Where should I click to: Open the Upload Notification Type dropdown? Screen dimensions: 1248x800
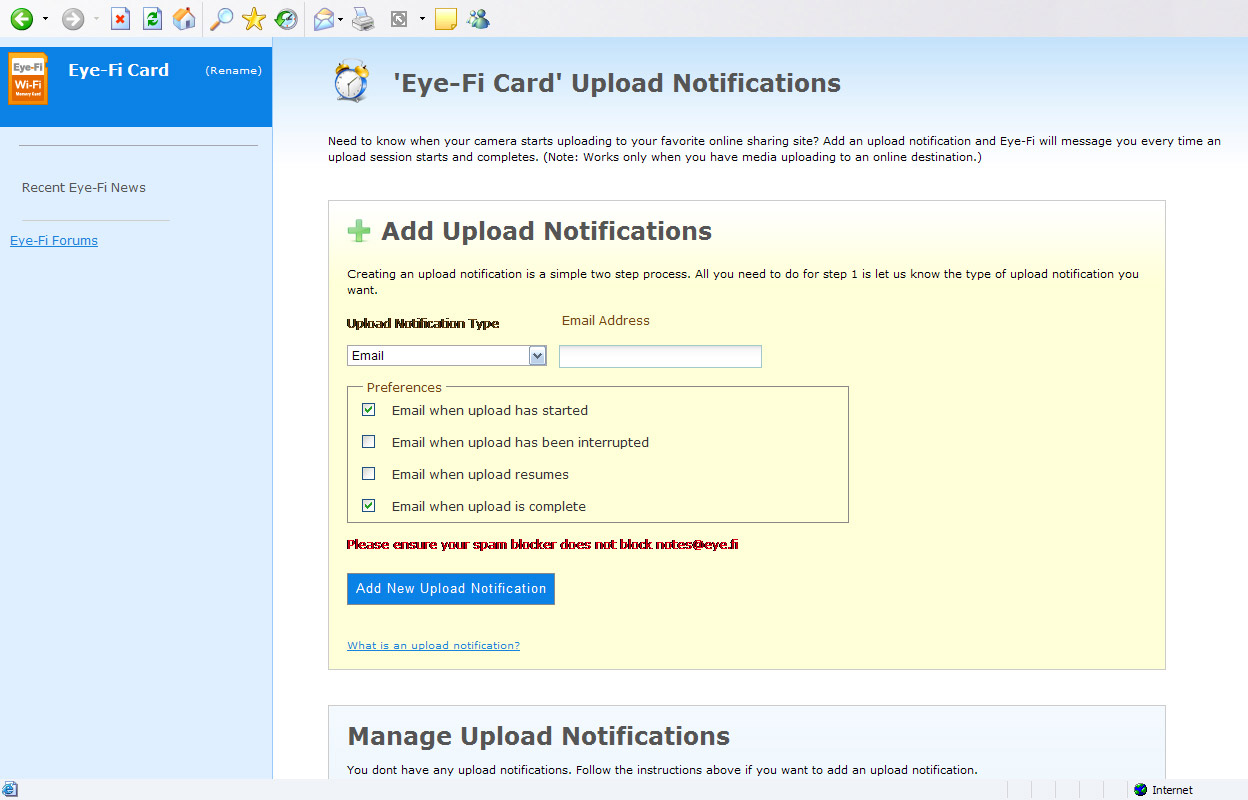click(447, 355)
